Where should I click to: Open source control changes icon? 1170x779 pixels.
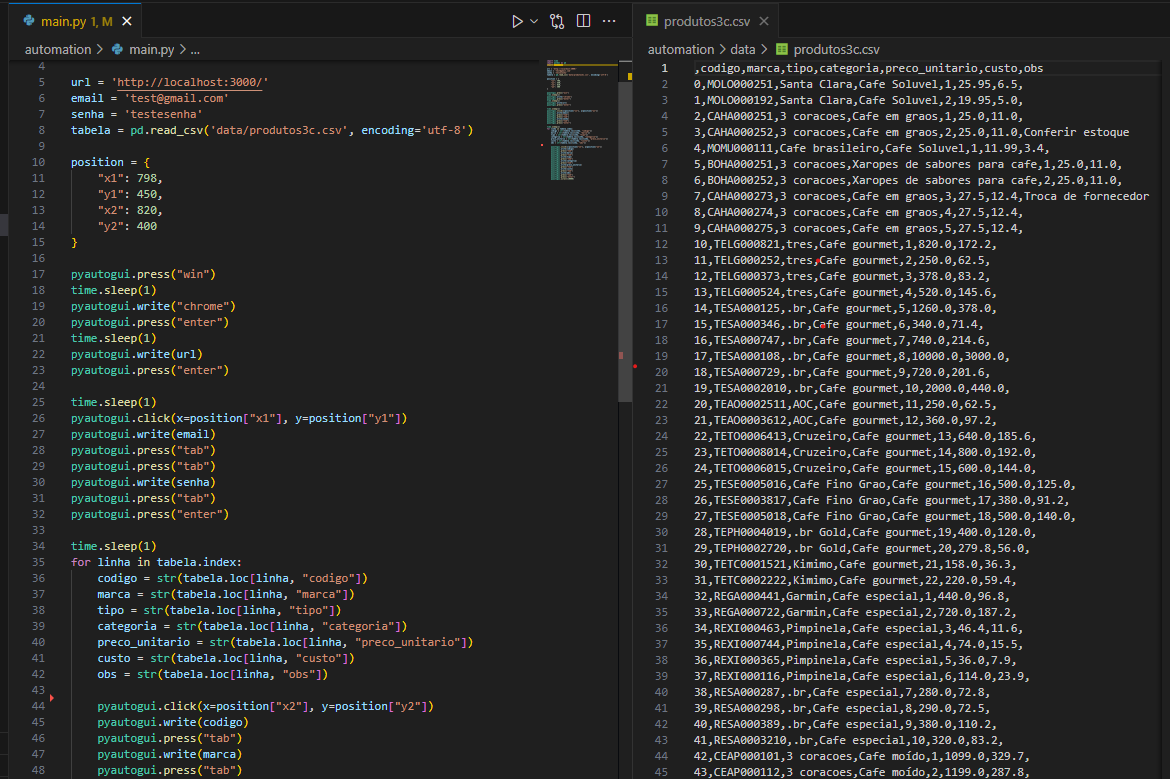[557, 22]
